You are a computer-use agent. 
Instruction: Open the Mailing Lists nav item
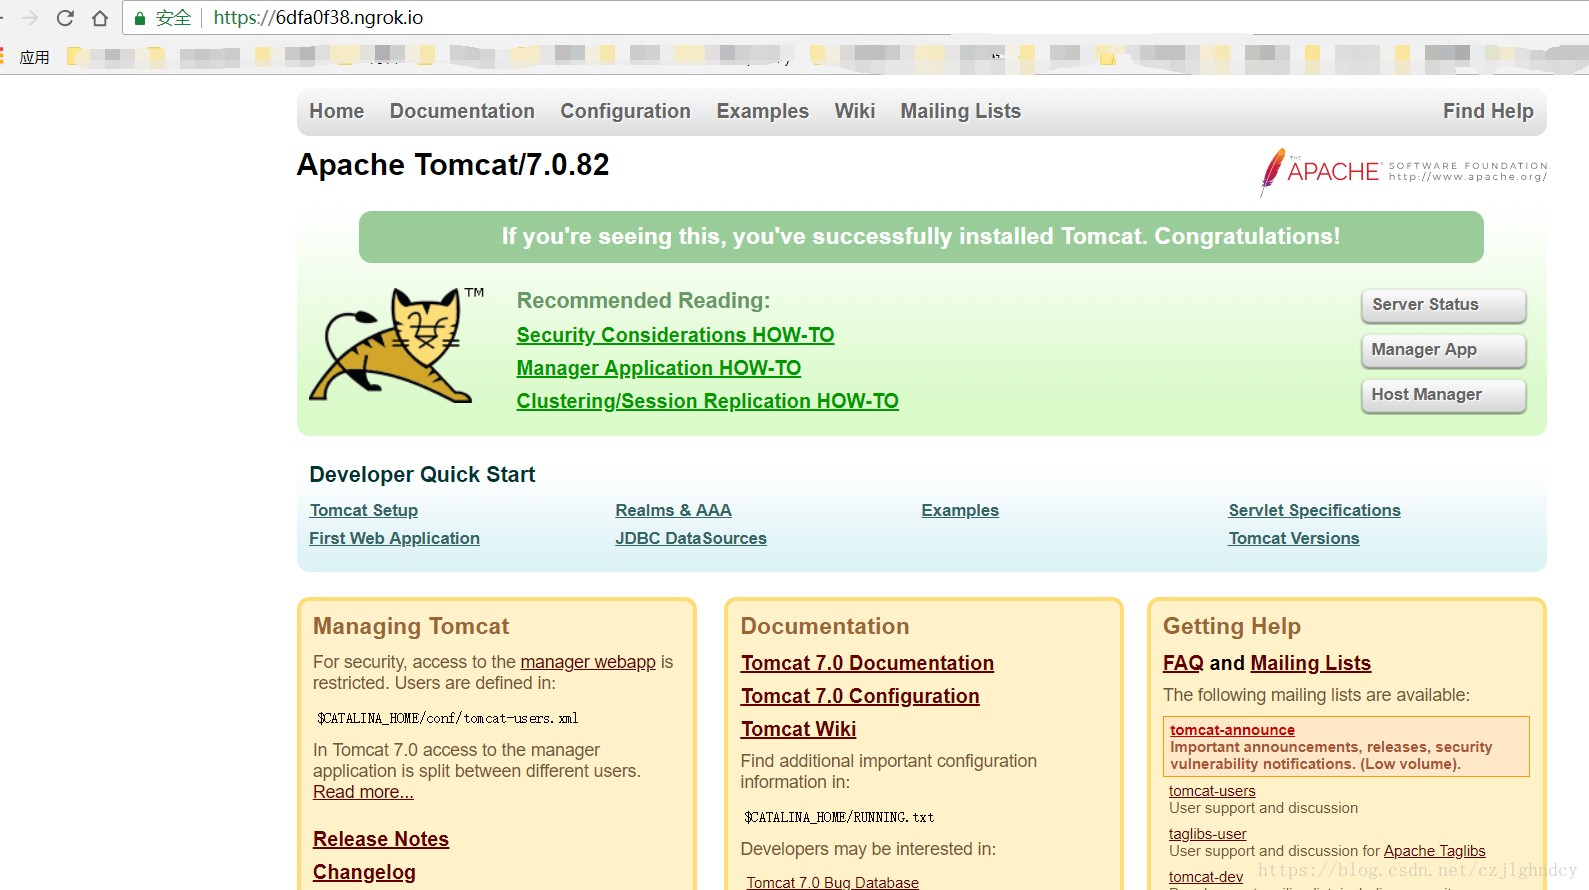click(960, 111)
